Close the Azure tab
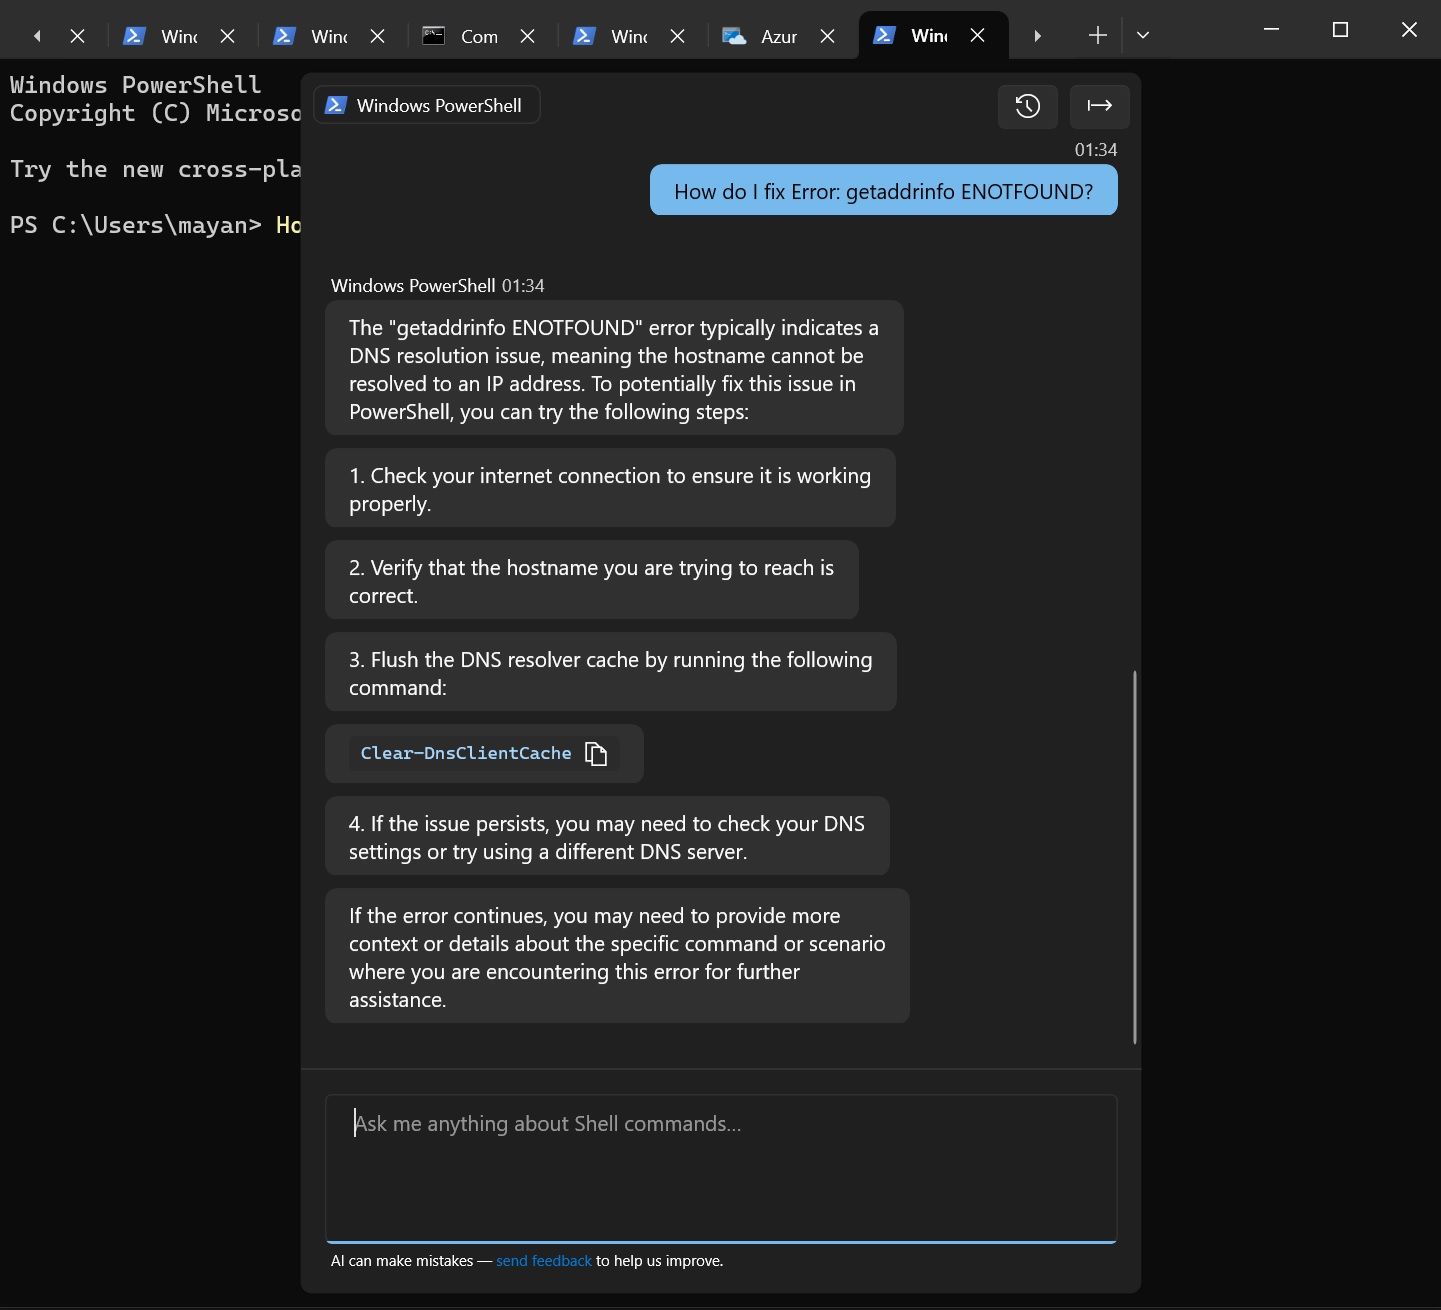Screen dimensions: 1441x1310 click(827, 36)
